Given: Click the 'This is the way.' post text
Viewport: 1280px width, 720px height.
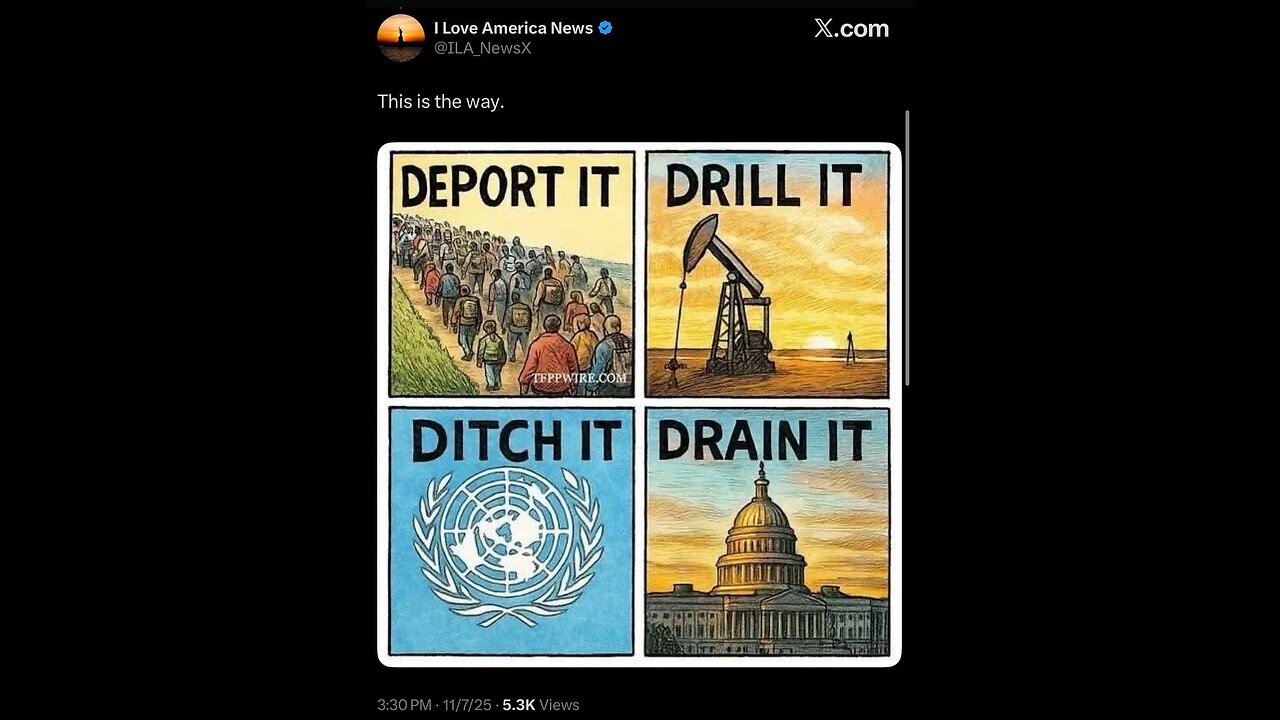Looking at the screenshot, I should point(440,101).
